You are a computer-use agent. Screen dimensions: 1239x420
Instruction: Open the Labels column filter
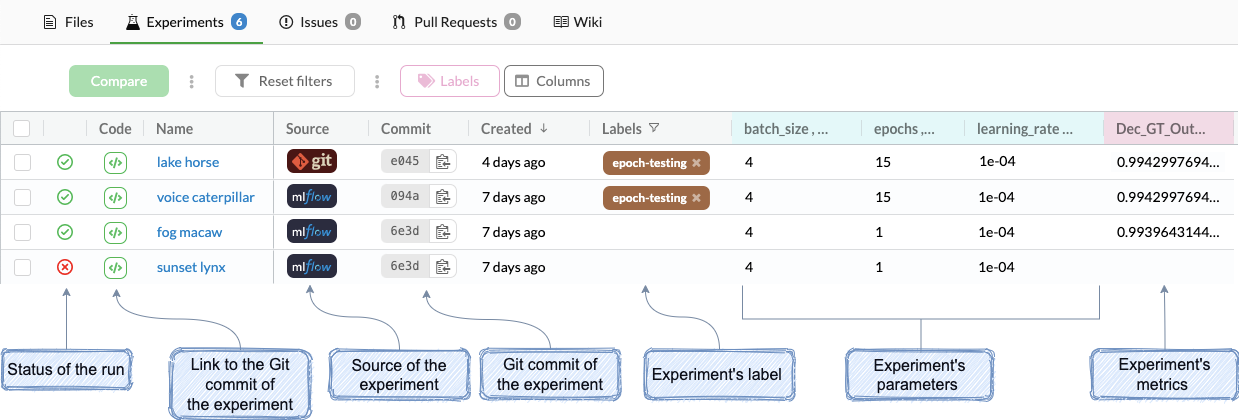click(x=654, y=128)
